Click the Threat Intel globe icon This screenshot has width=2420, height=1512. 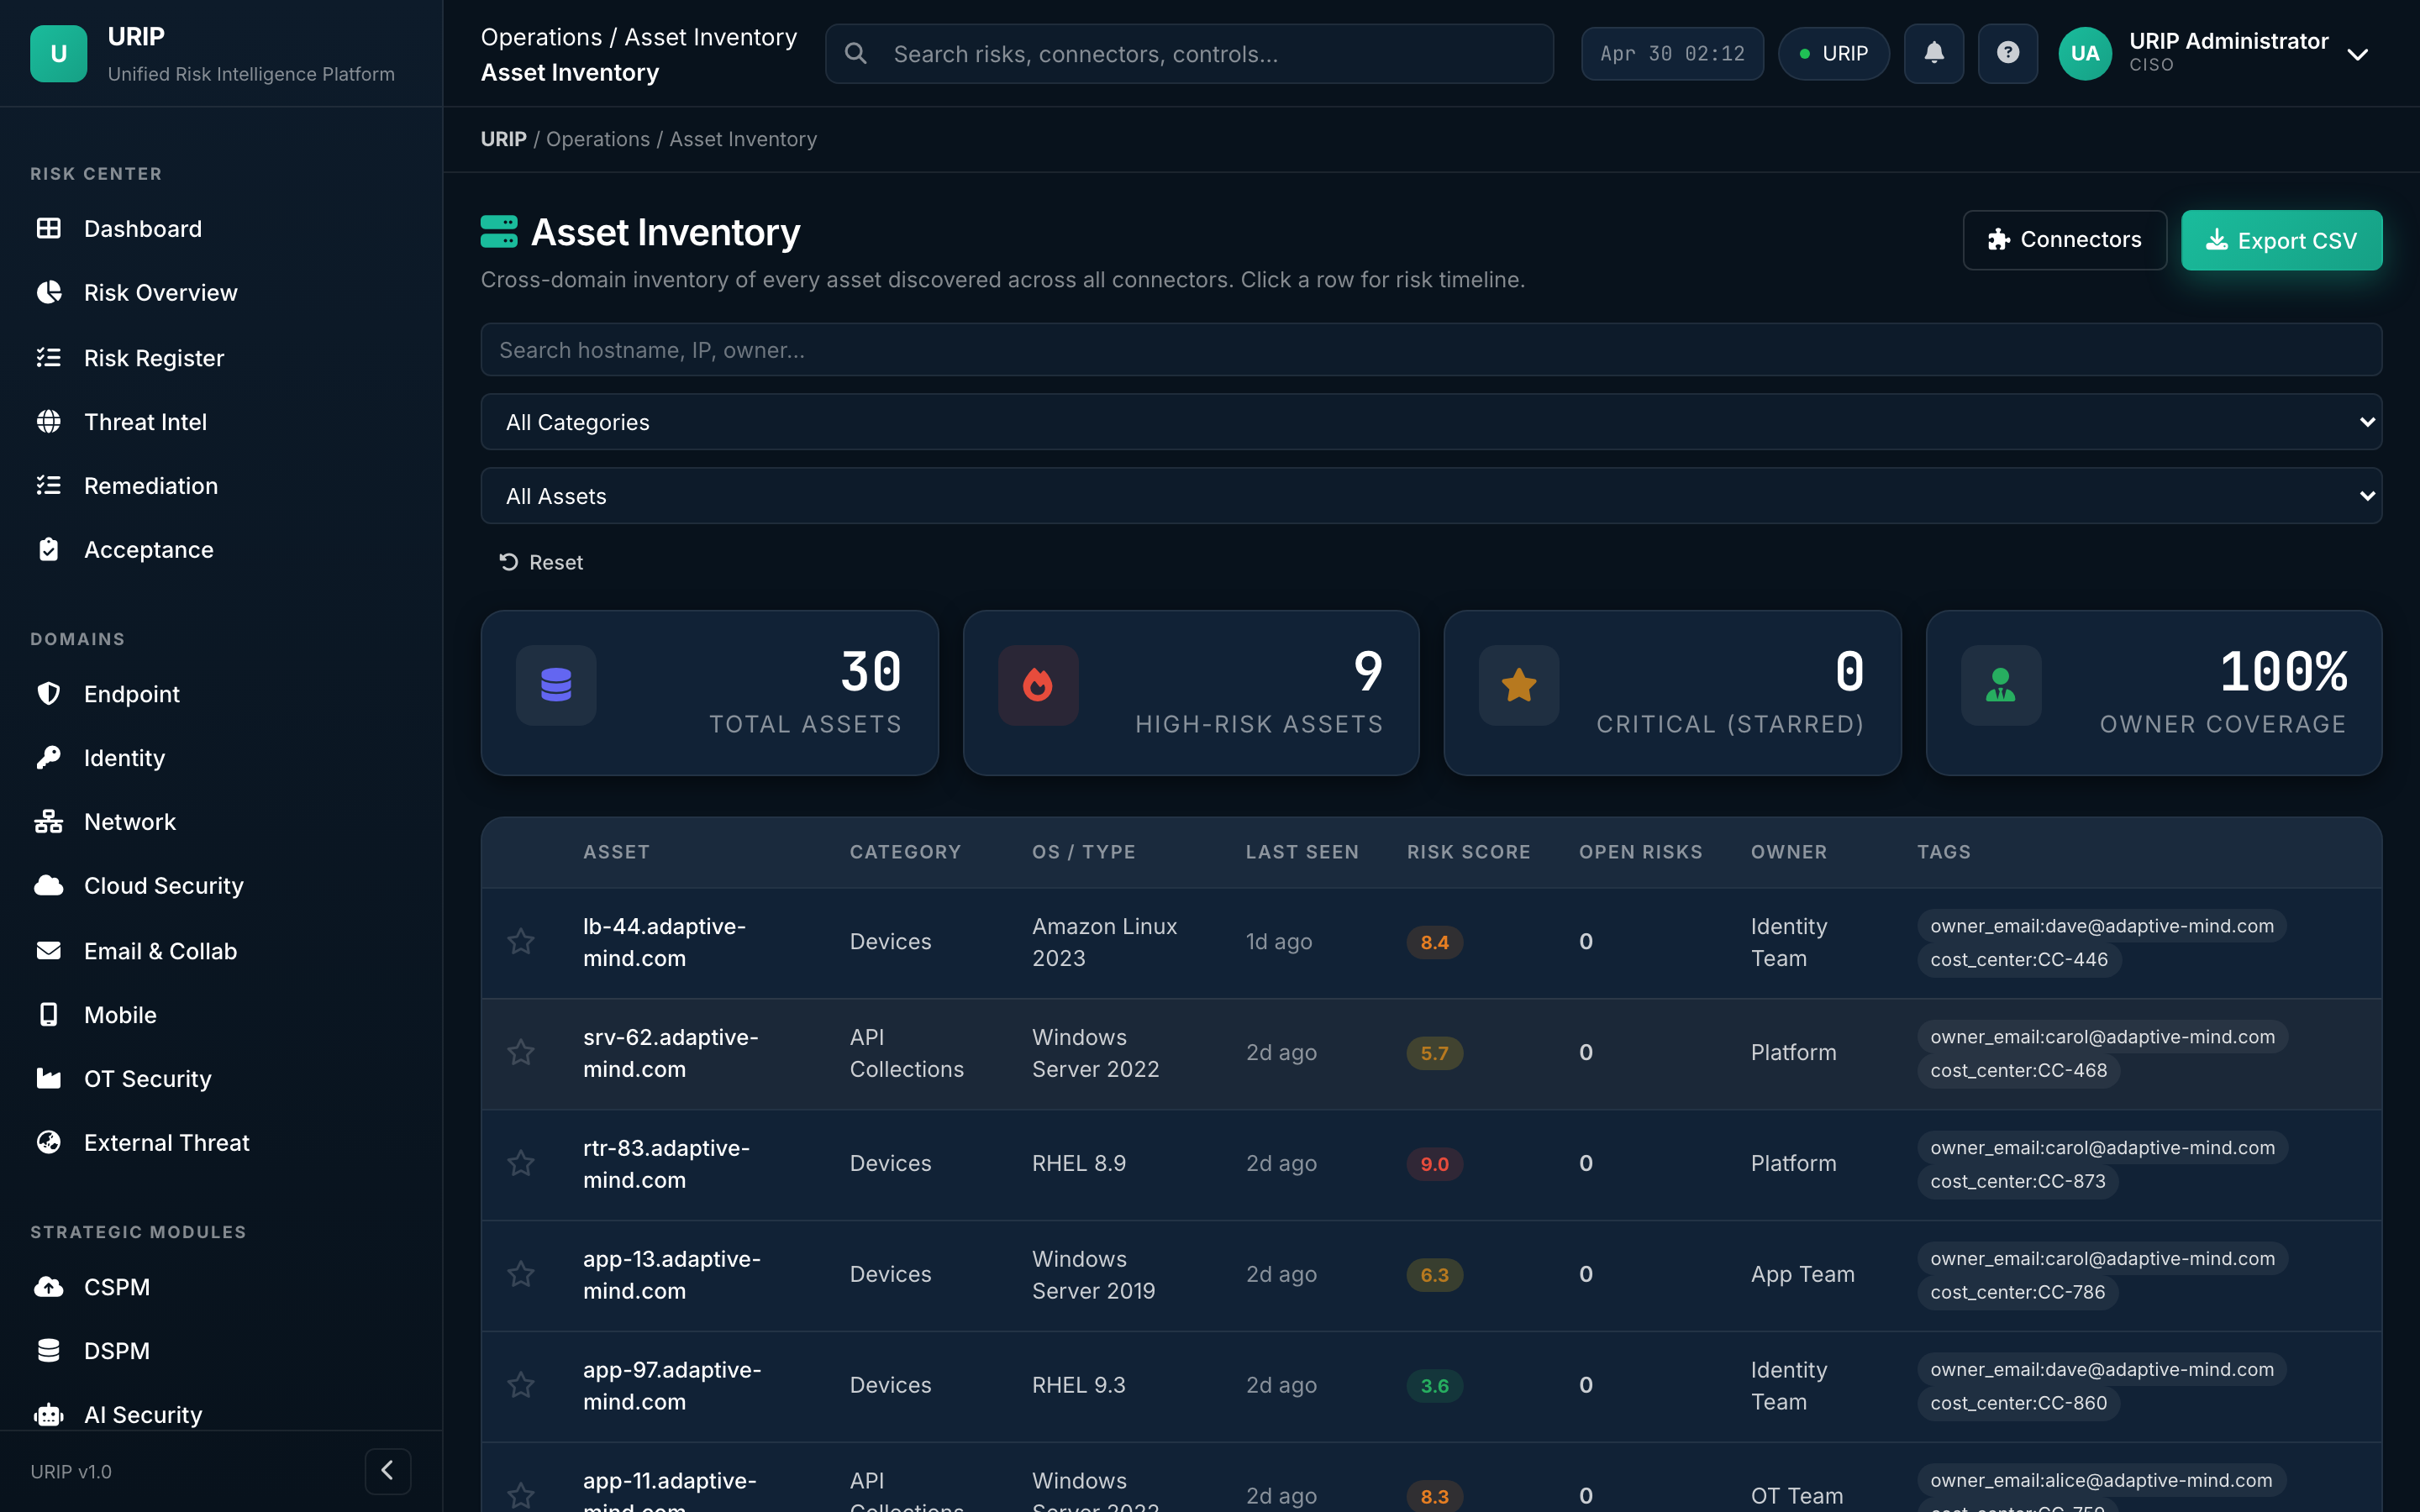click(x=48, y=421)
